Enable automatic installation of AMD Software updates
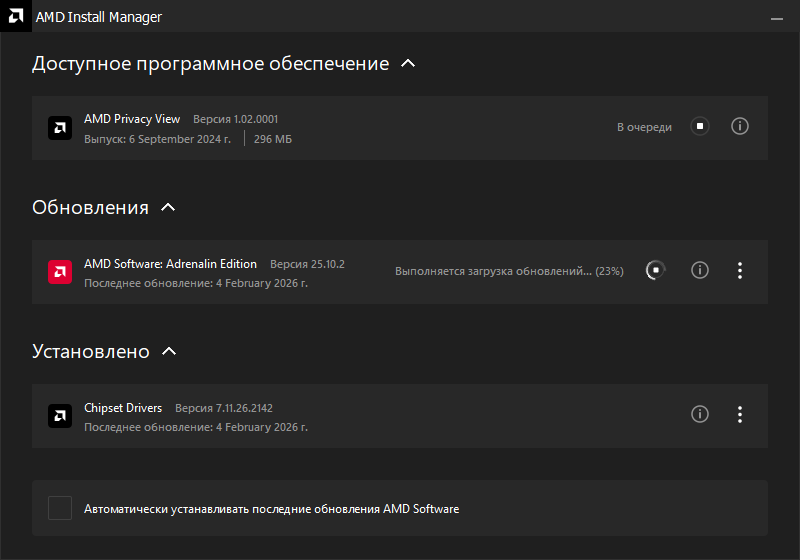 click(x=60, y=508)
